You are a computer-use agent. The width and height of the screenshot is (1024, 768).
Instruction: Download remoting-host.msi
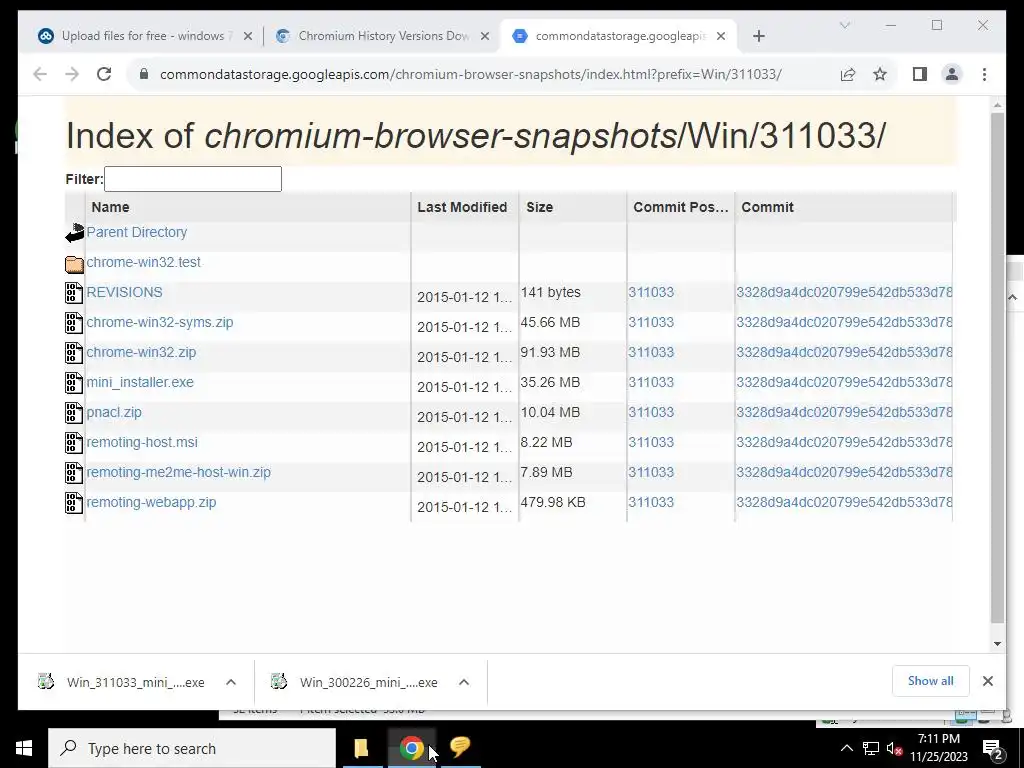click(x=142, y=442)
